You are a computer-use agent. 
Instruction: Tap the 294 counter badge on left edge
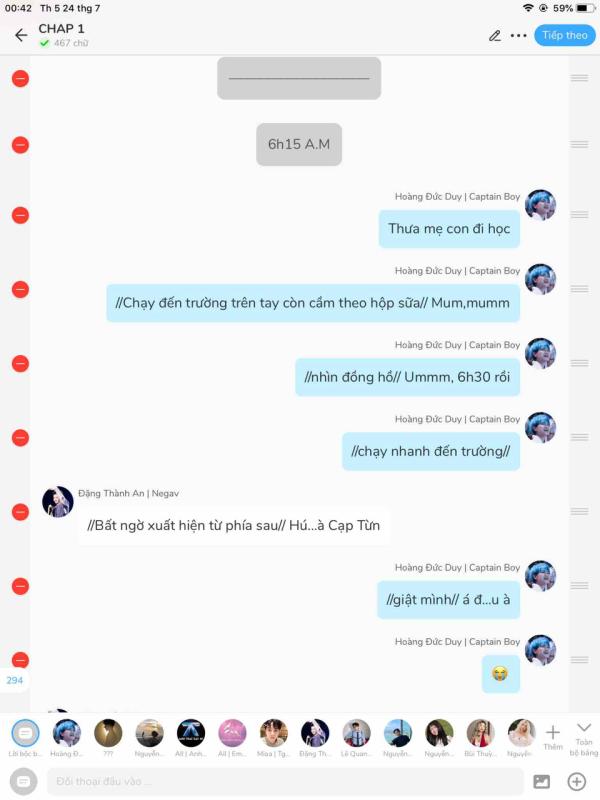14,680
